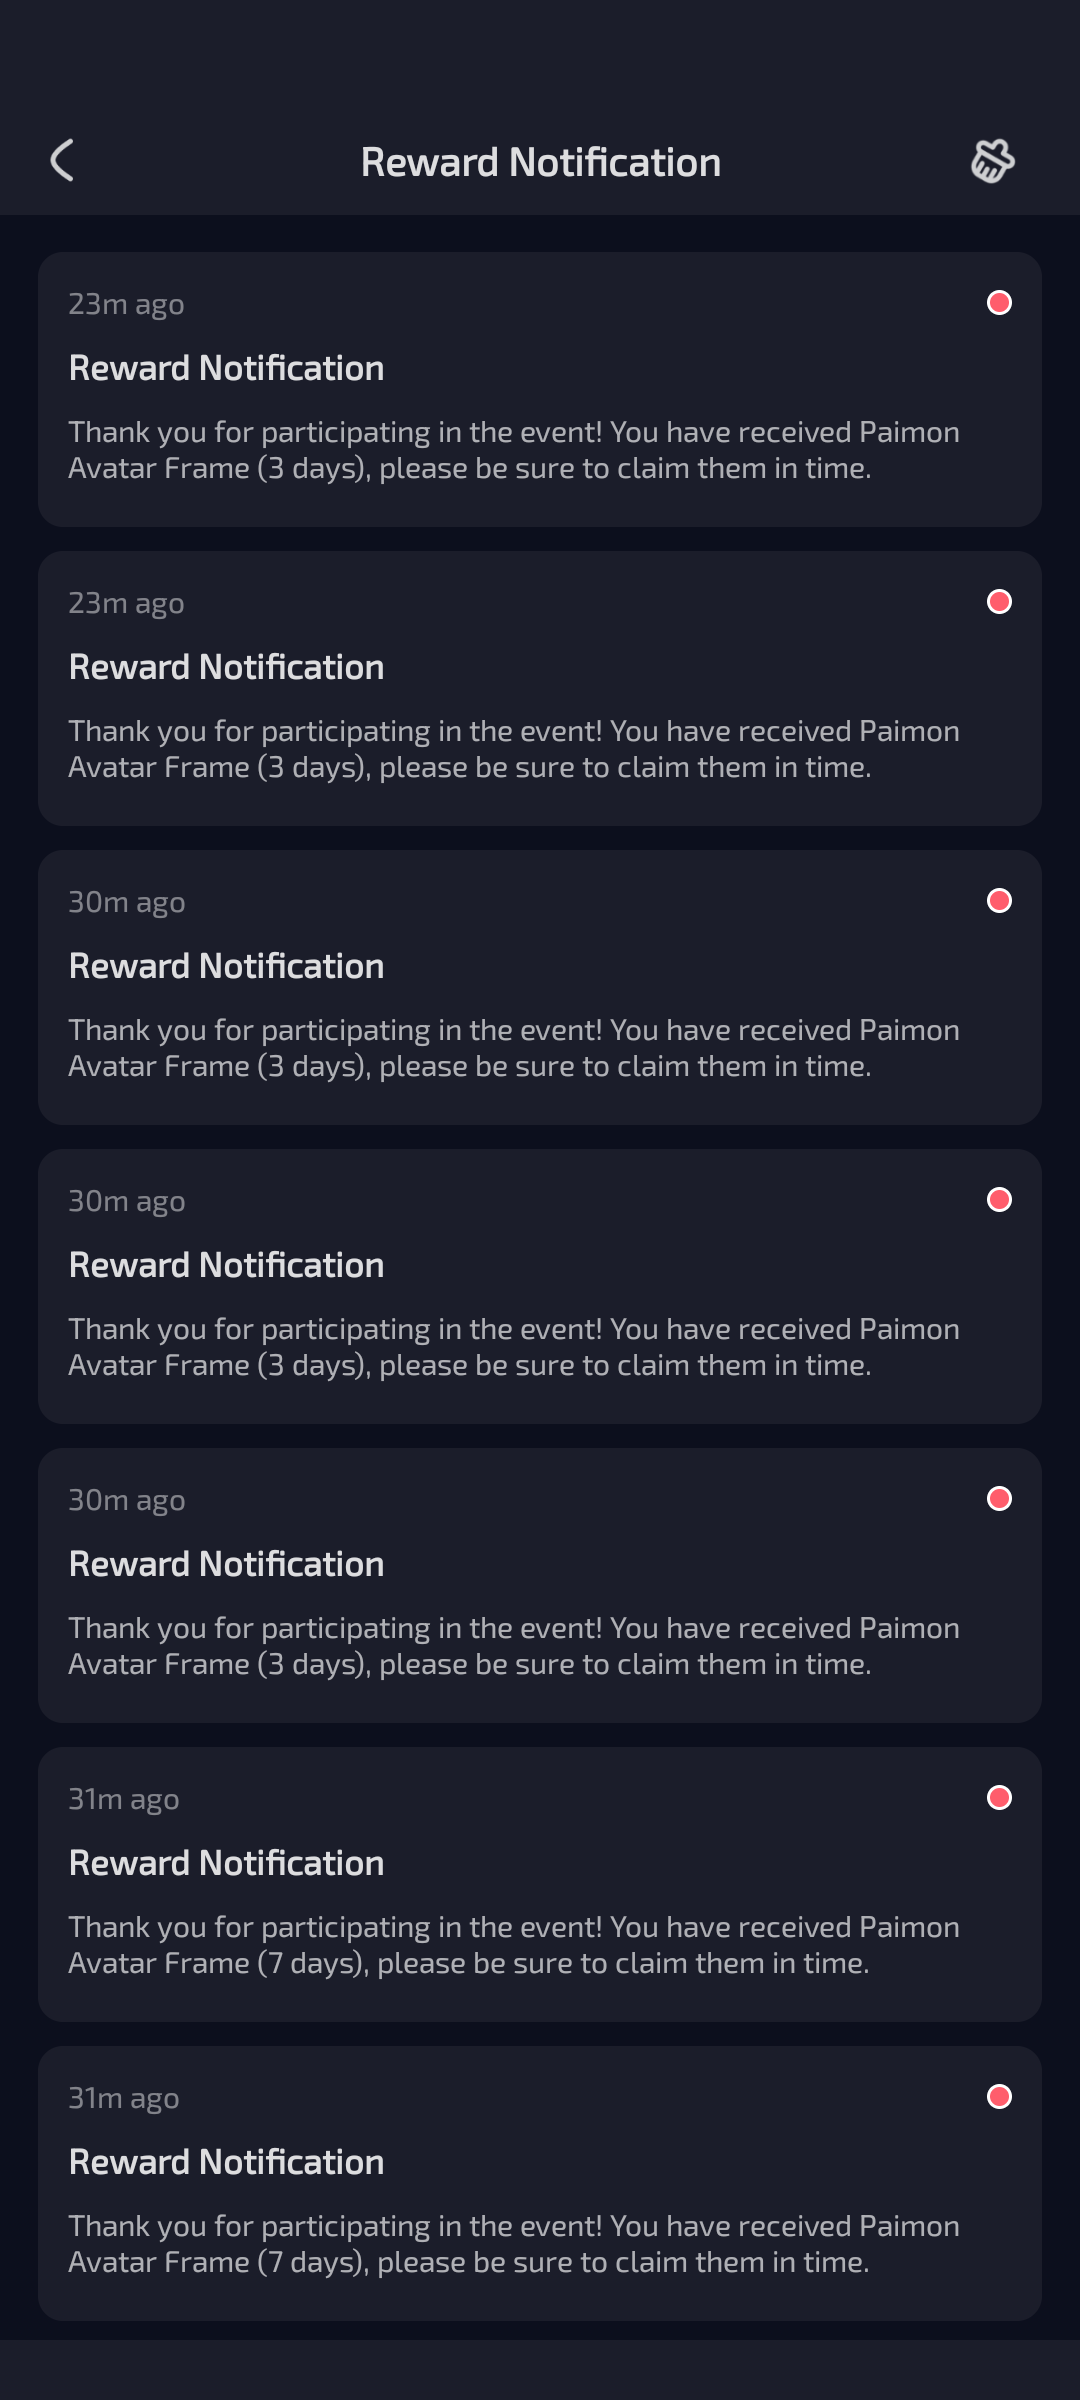The image size is (1080, 2400).
Task: Open first 7 days Avatar Frame notification
Action: pos(540,1884)
